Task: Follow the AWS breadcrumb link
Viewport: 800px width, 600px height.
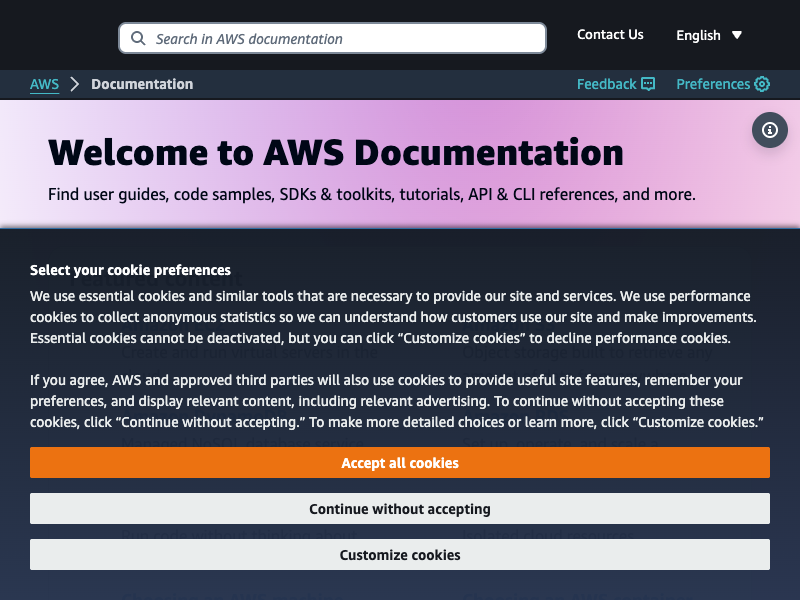Action: click(x=44, y=84)
